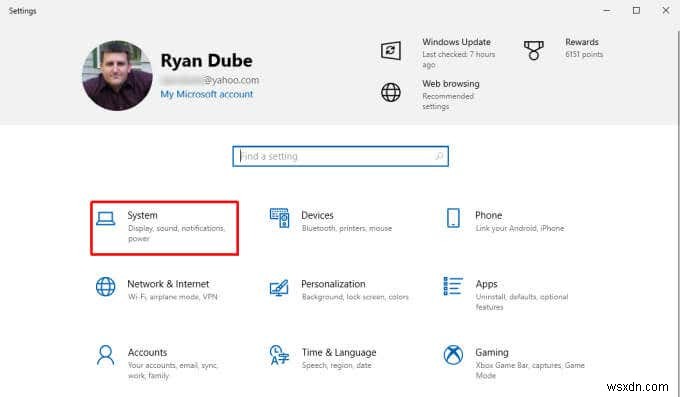Open the Network & Internet label
The height and width of the screenshot is (397, 680).
point(168,284)
